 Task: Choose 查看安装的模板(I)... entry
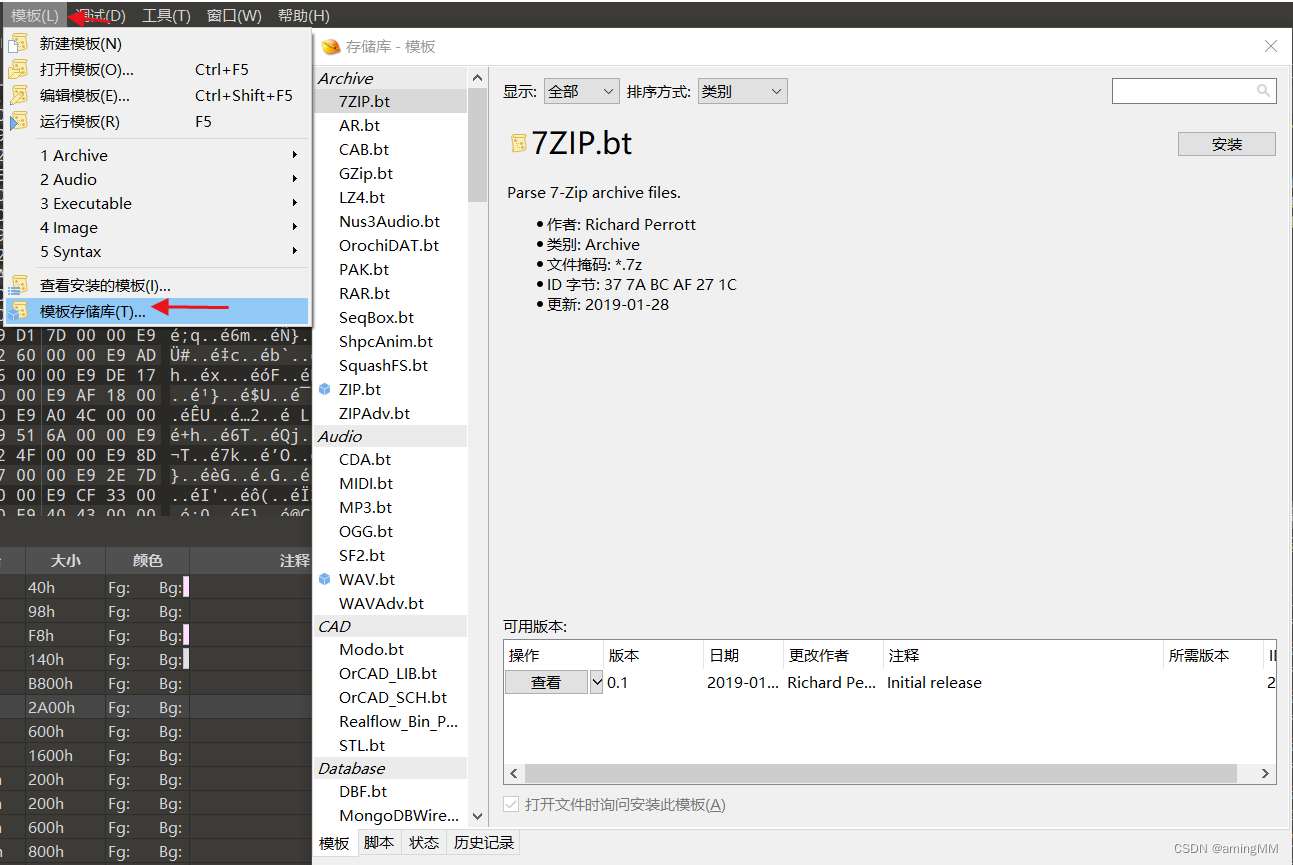coord(158,285)
